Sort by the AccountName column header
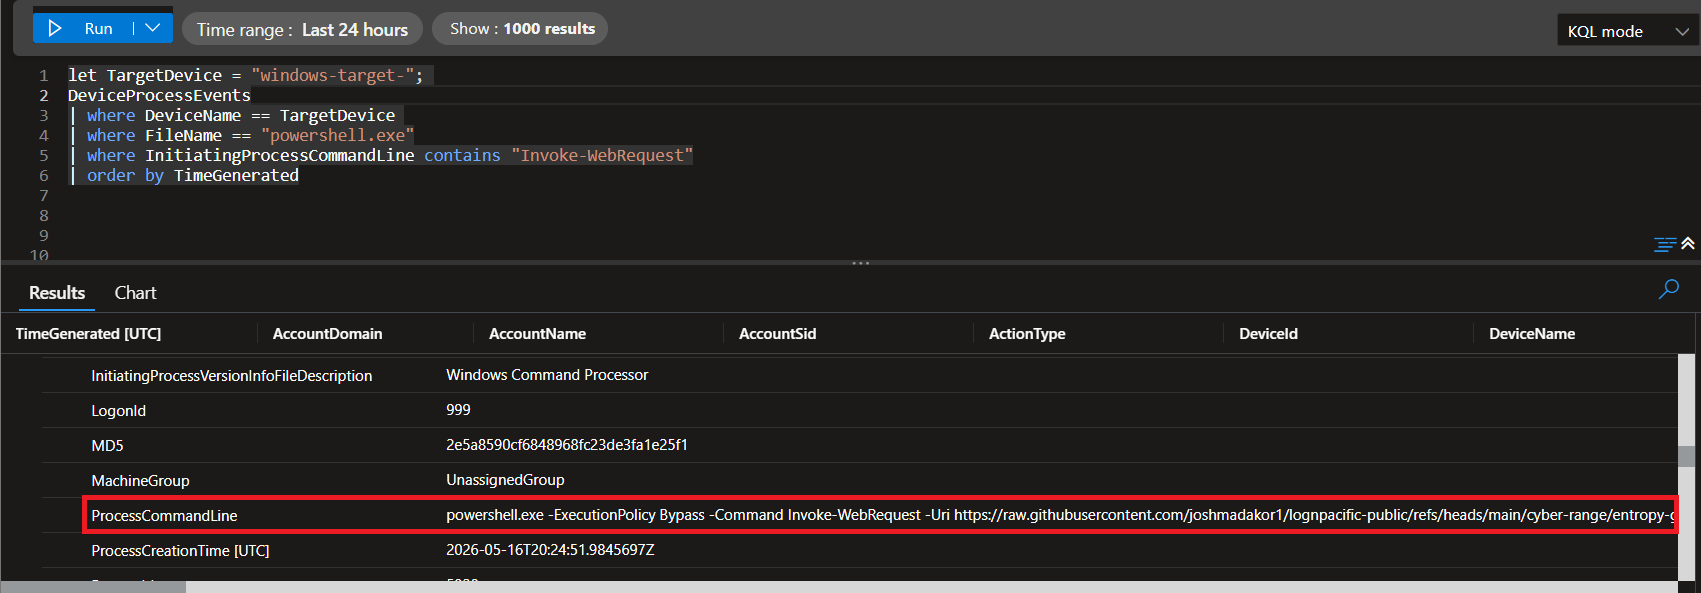This screenshot has width=1701, height=593. click(x=537, y=334)
